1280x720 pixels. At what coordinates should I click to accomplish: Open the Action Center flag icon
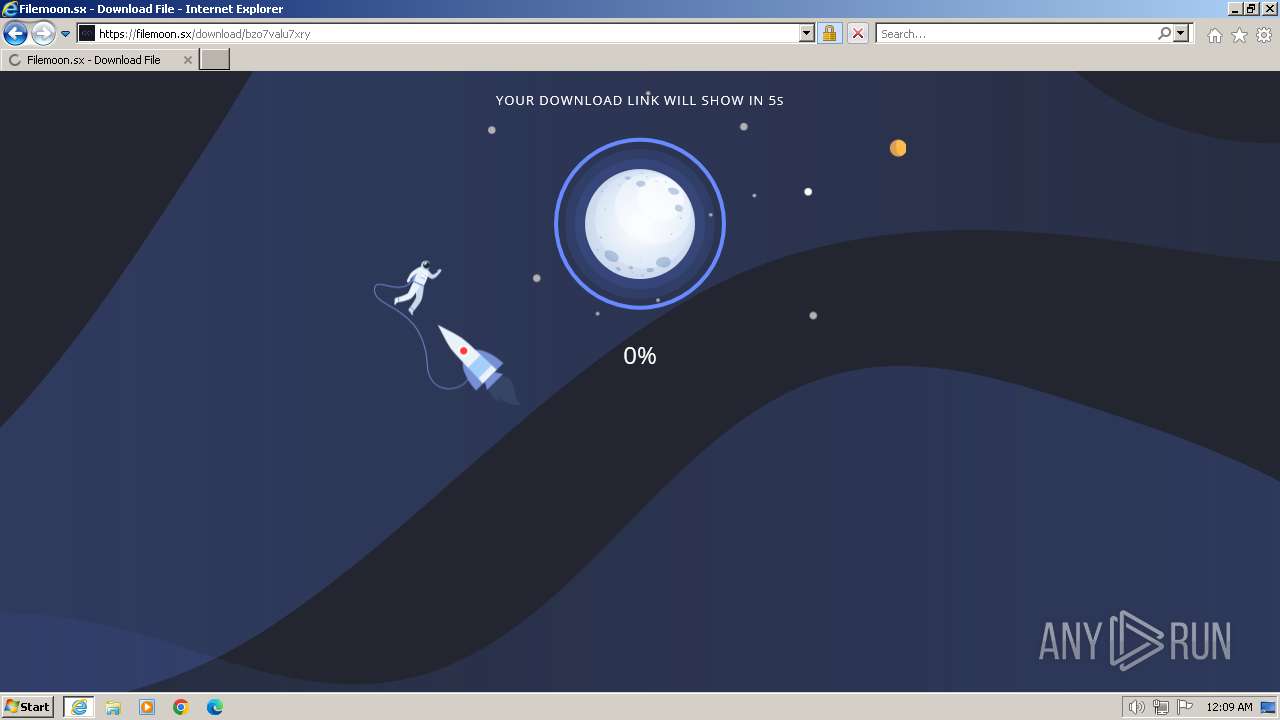(1185, 707)
